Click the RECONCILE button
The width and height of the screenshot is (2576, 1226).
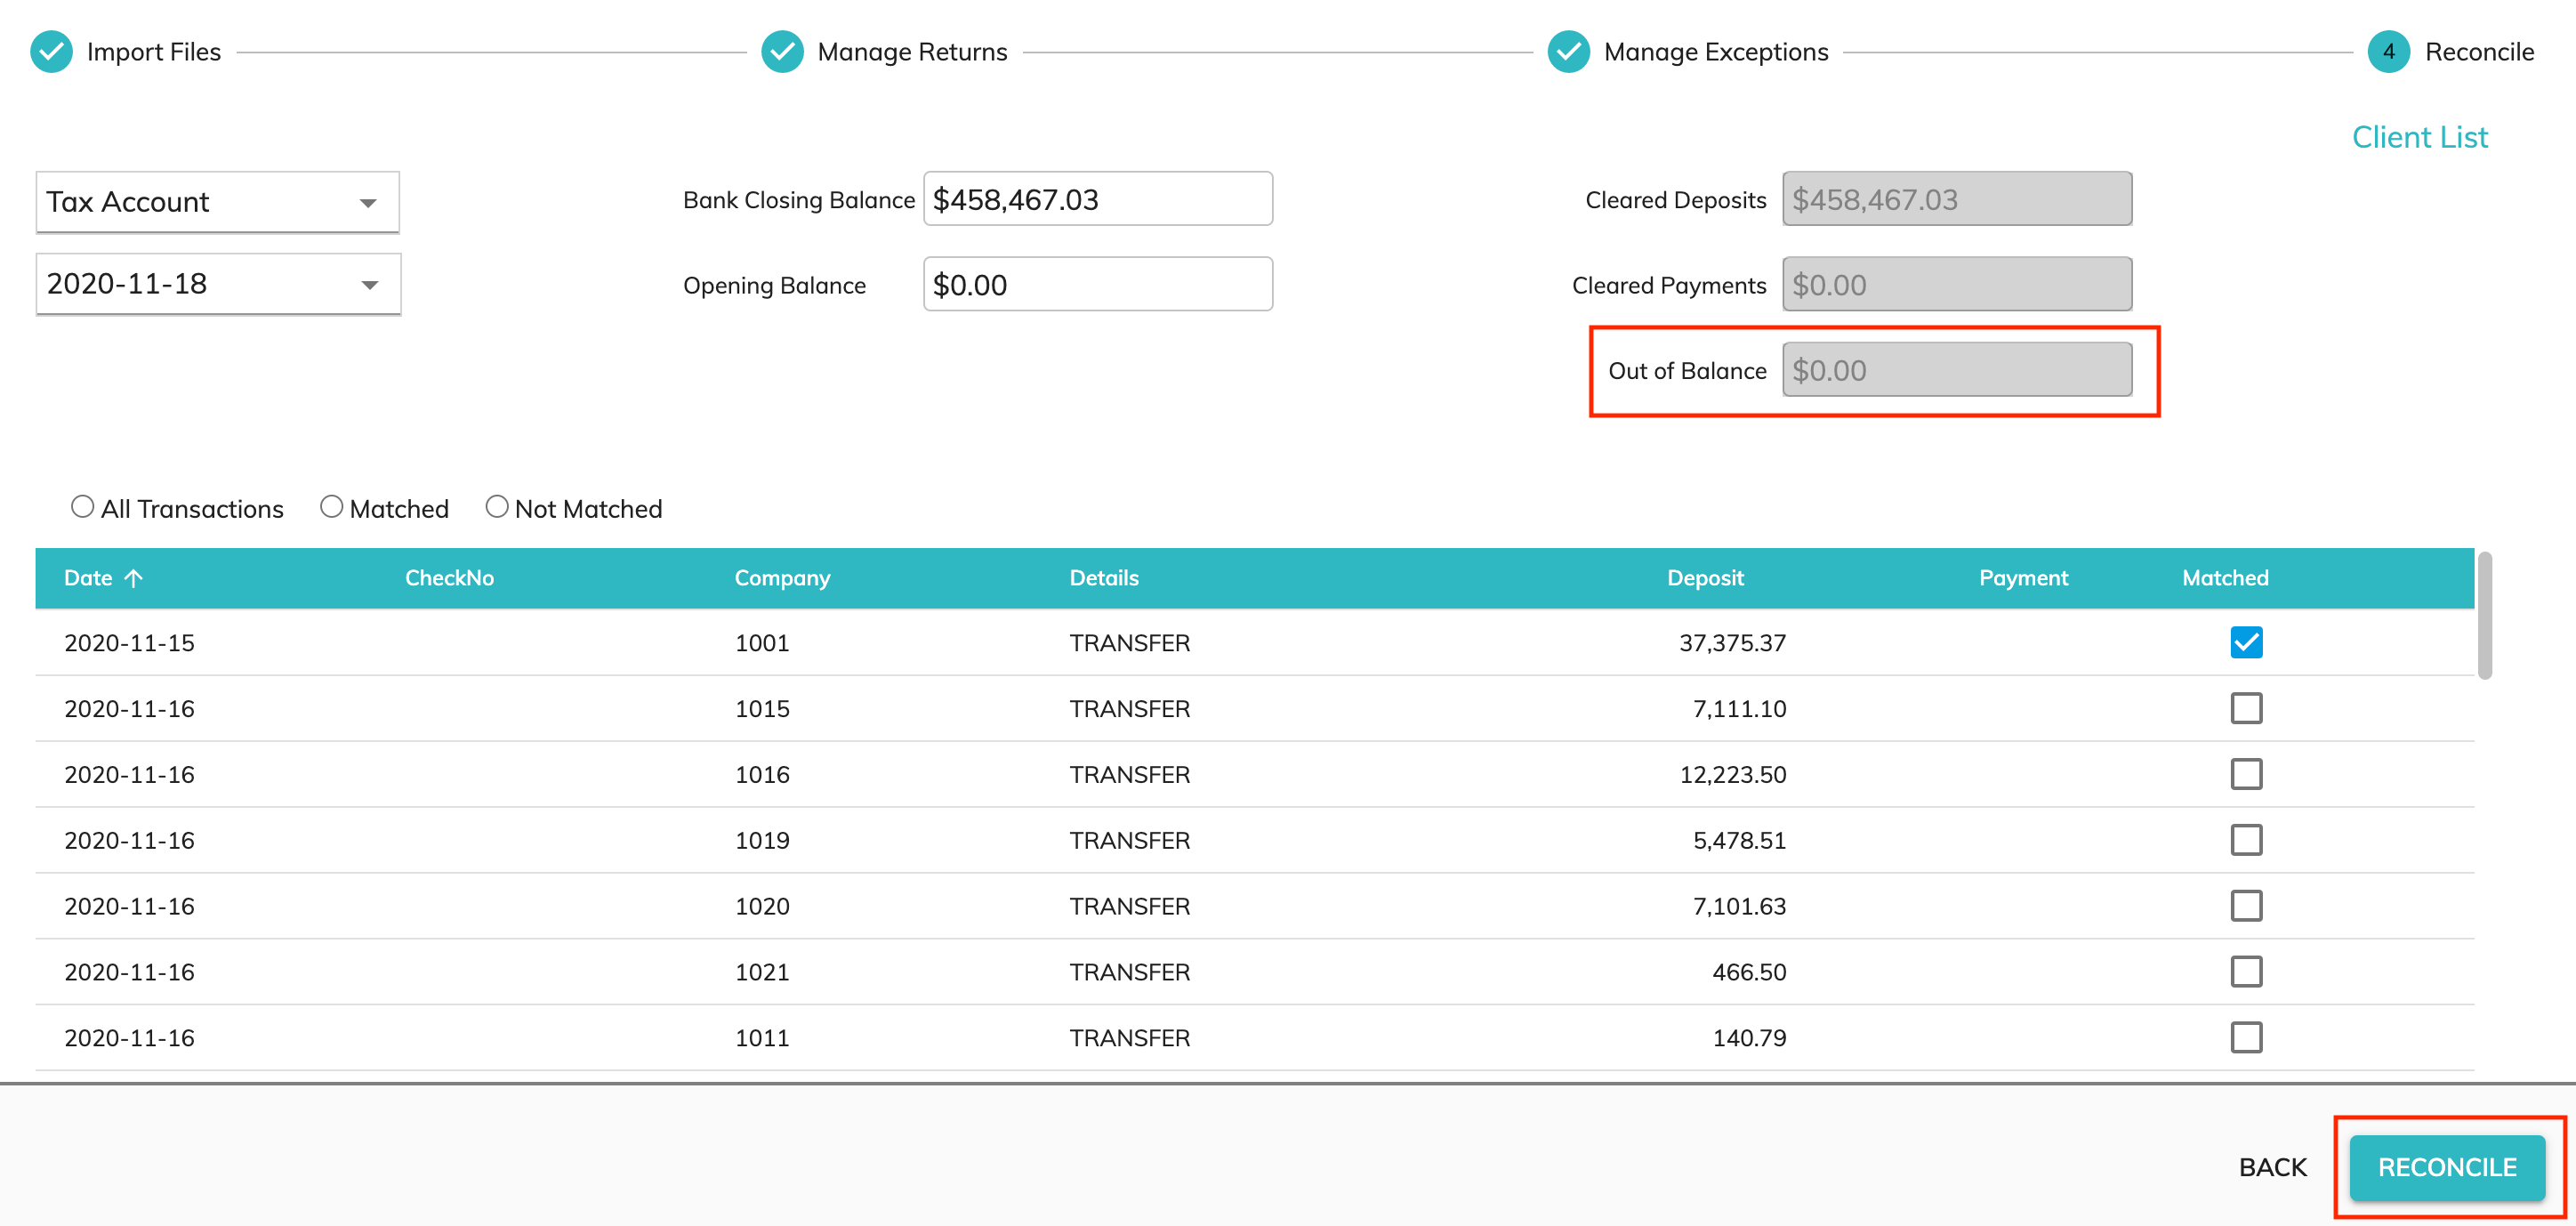(2446, 1167)
